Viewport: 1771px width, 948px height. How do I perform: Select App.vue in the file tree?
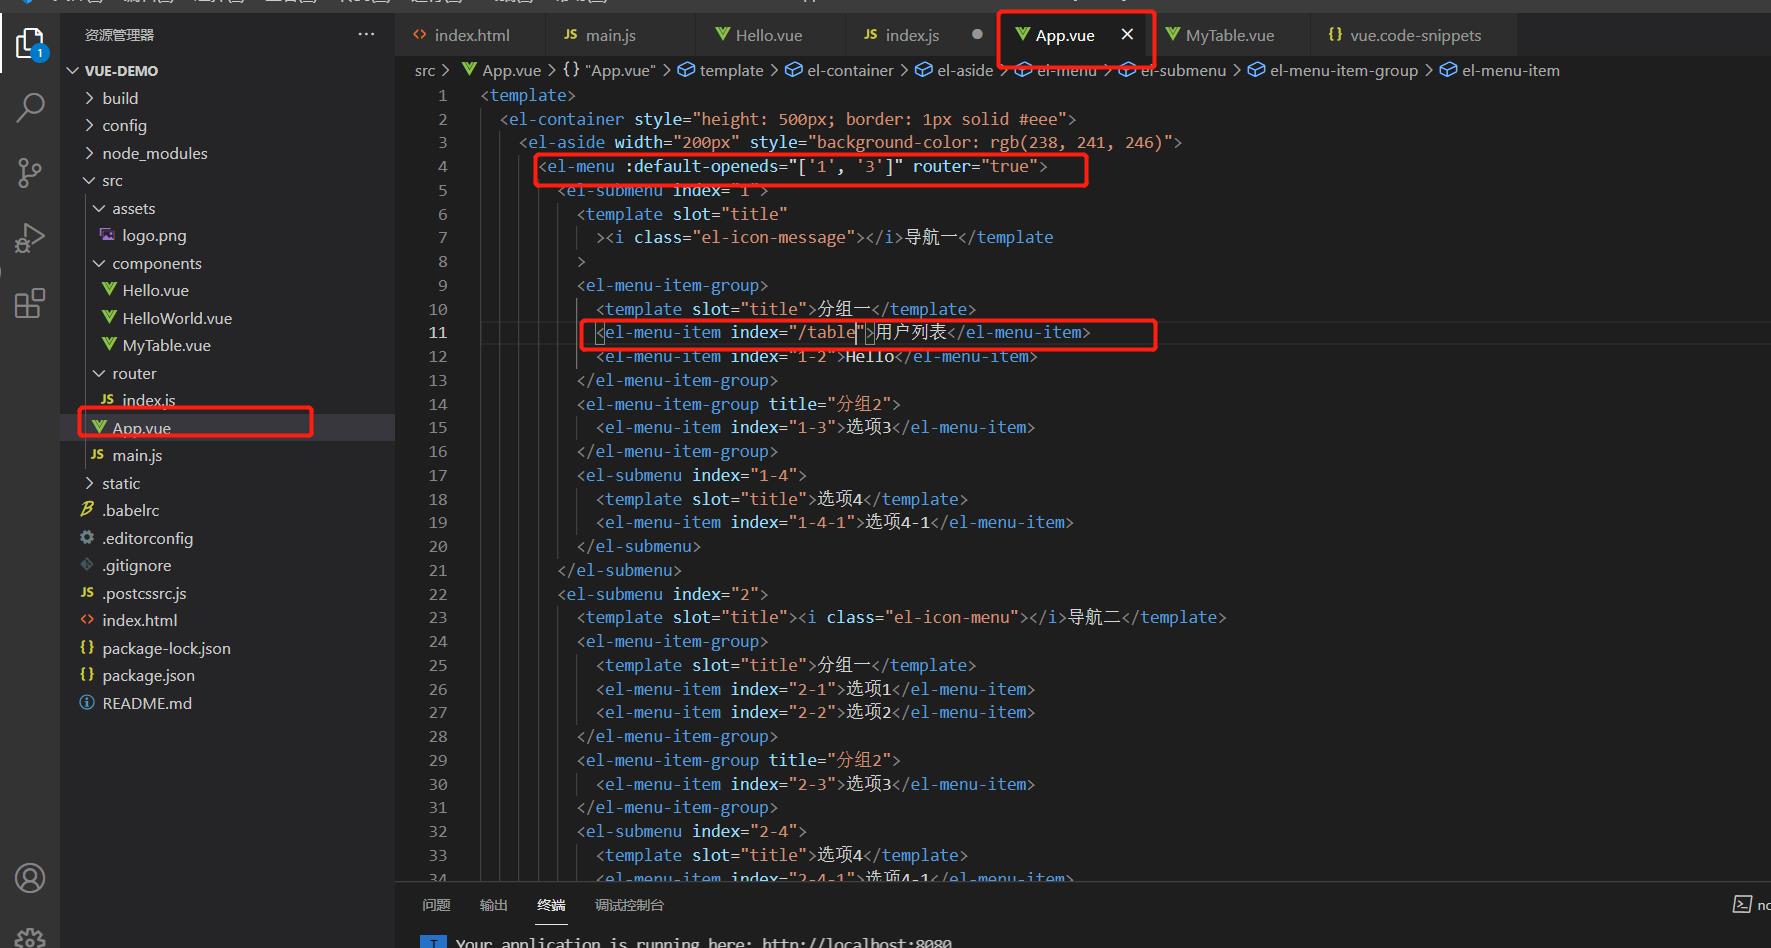pos(141,428)
